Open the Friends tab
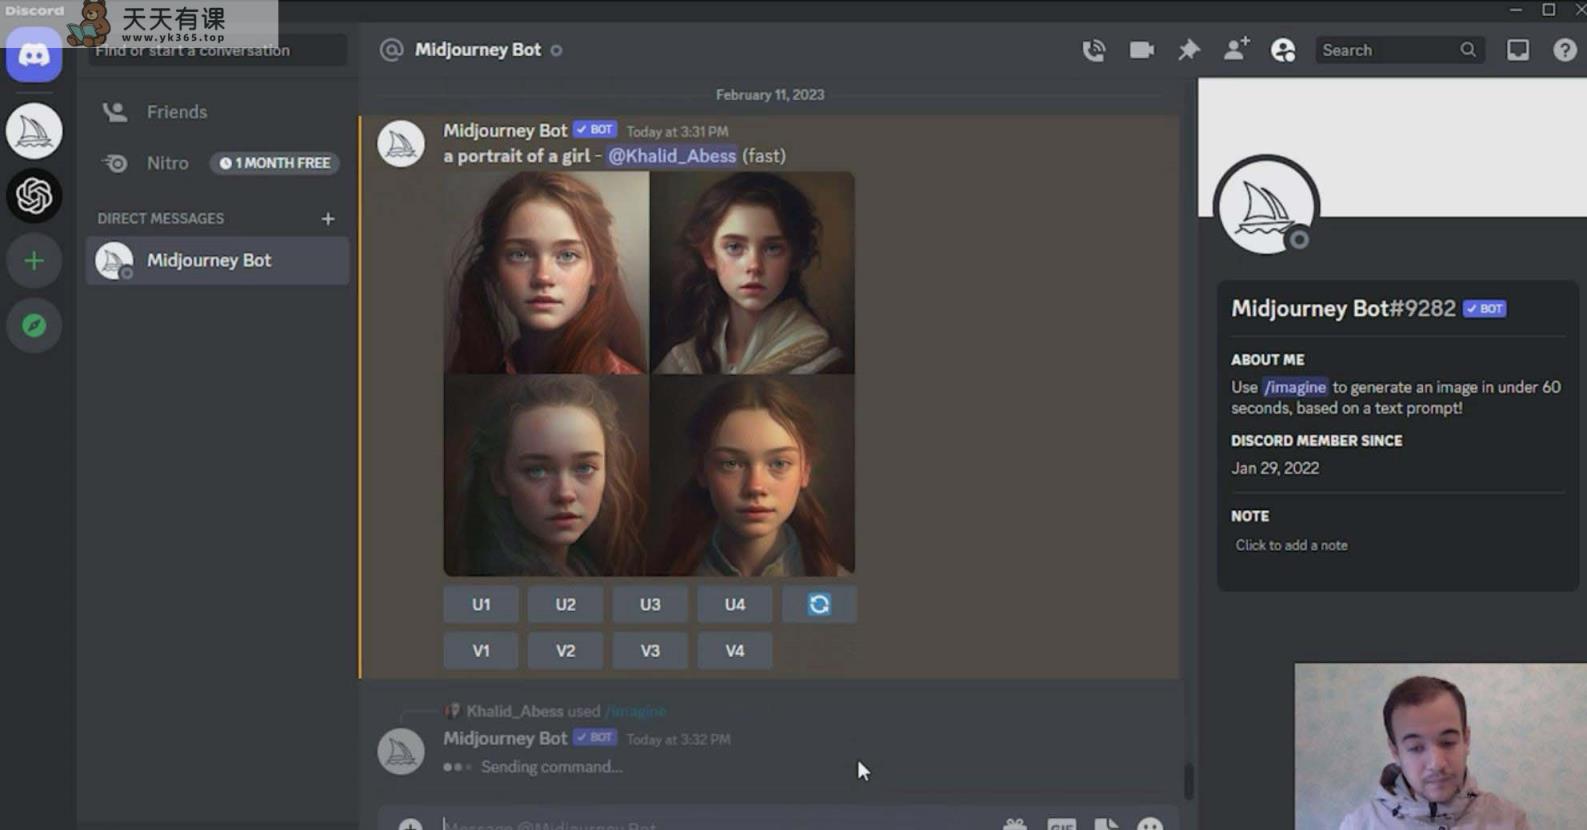 coord(218,112)
